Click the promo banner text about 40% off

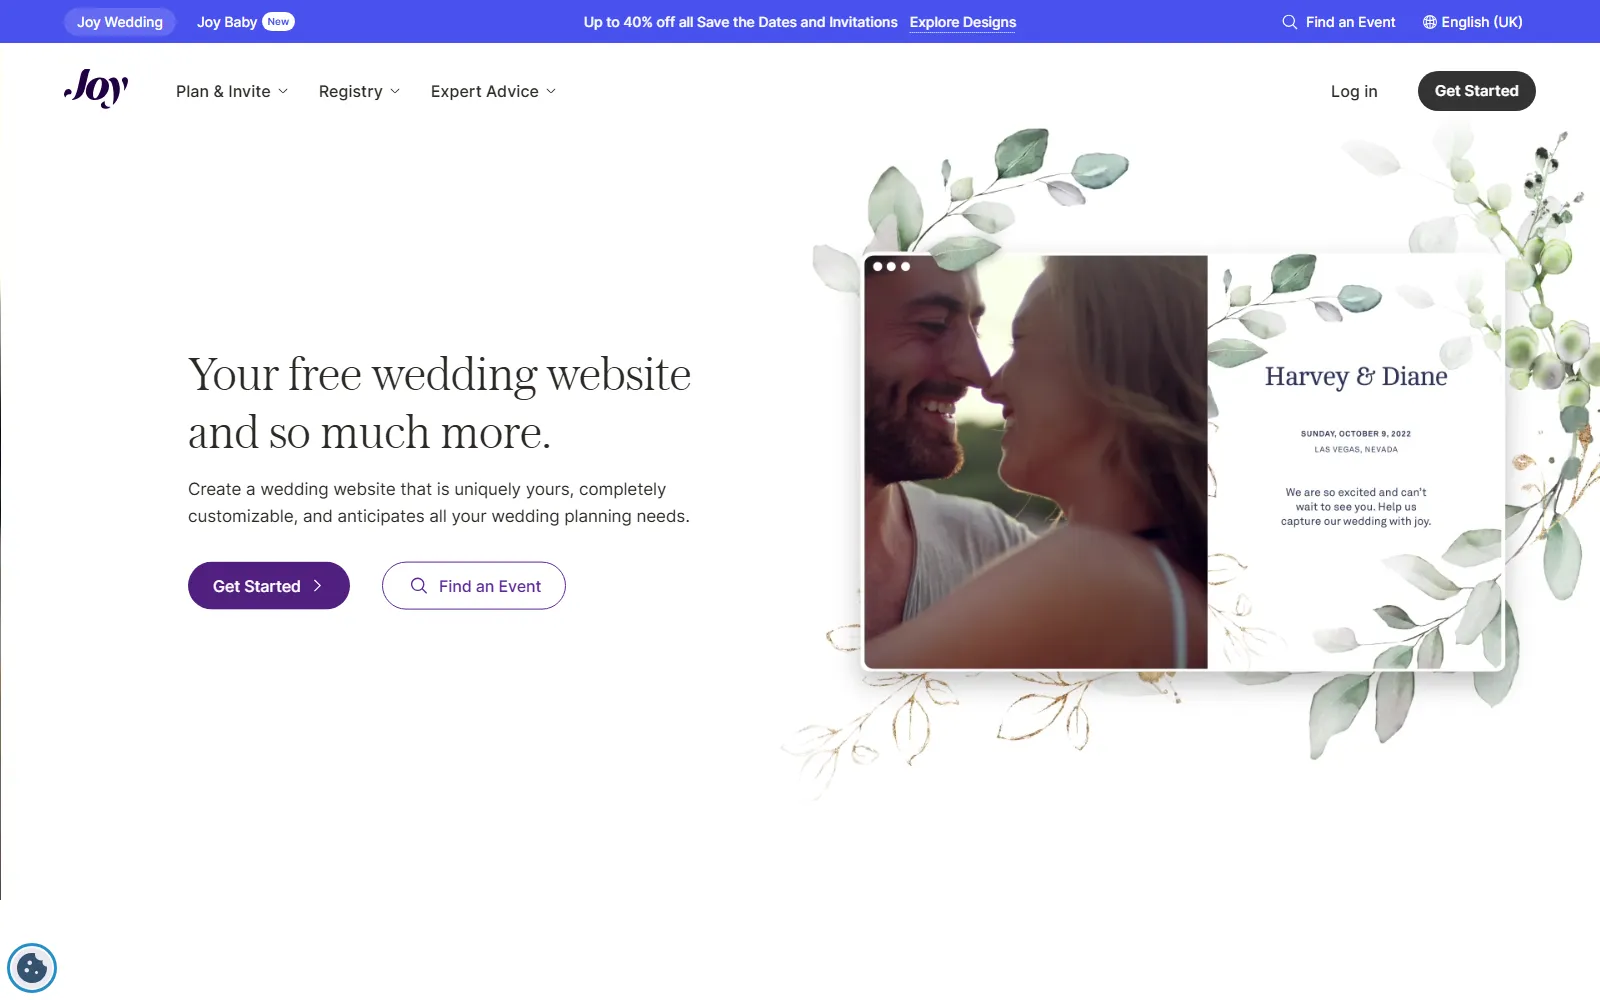point(741,22)
